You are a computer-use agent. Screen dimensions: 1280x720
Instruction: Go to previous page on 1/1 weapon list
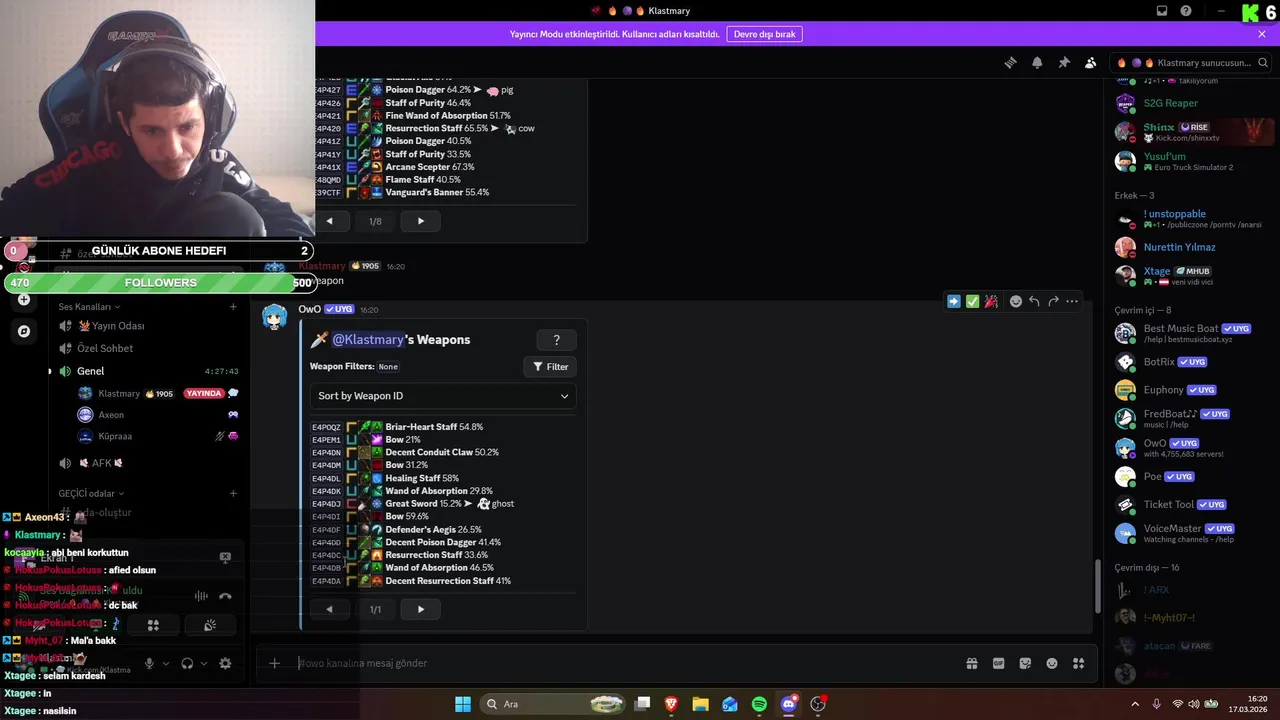[329, 609]
